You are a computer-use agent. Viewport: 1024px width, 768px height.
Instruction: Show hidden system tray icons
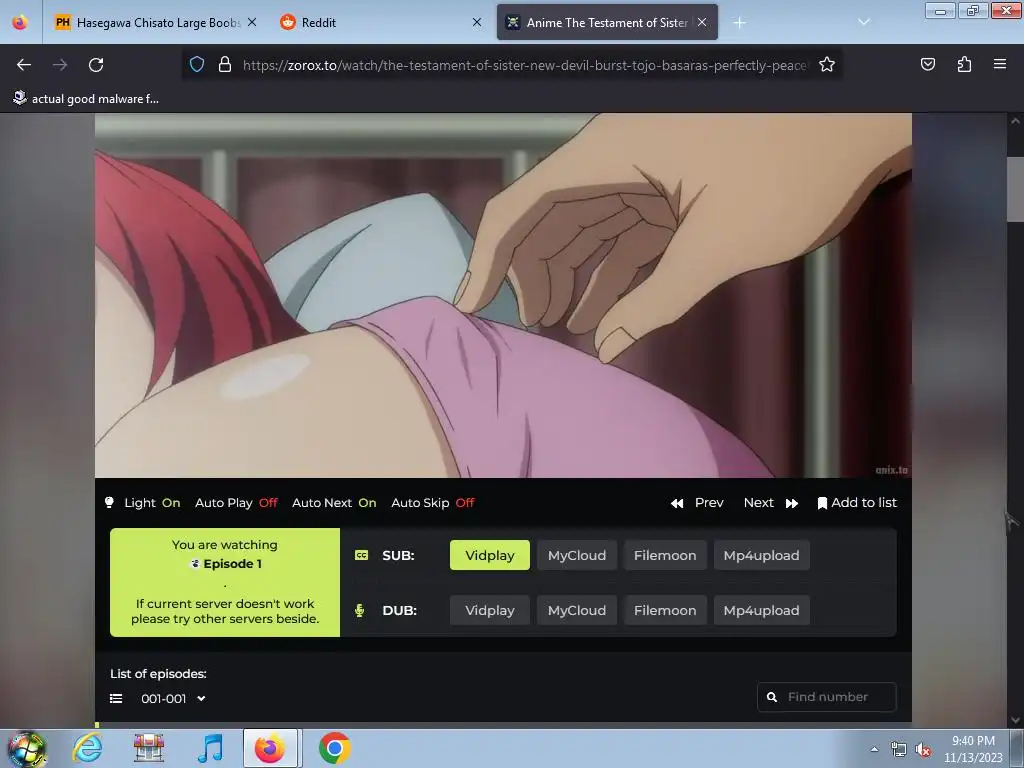click(874, 749)
